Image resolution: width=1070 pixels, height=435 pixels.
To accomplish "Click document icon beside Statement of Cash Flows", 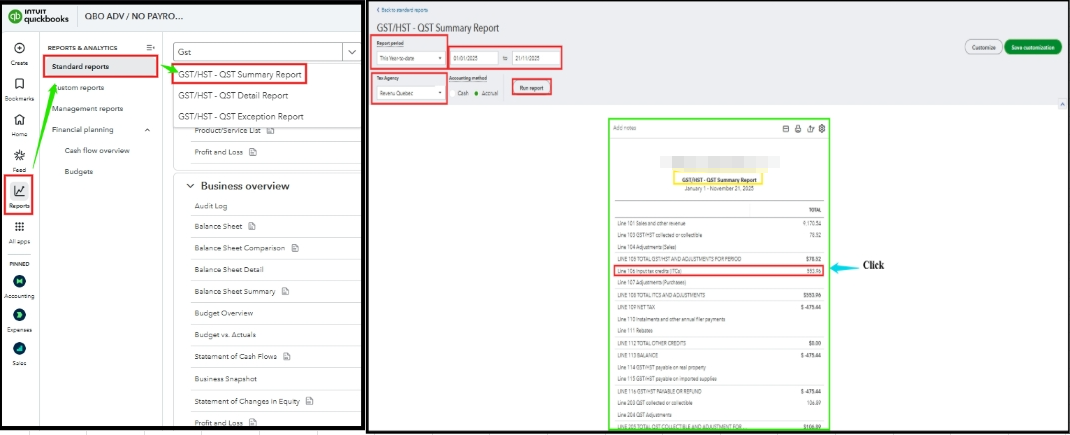I will (x=287, y=356).
